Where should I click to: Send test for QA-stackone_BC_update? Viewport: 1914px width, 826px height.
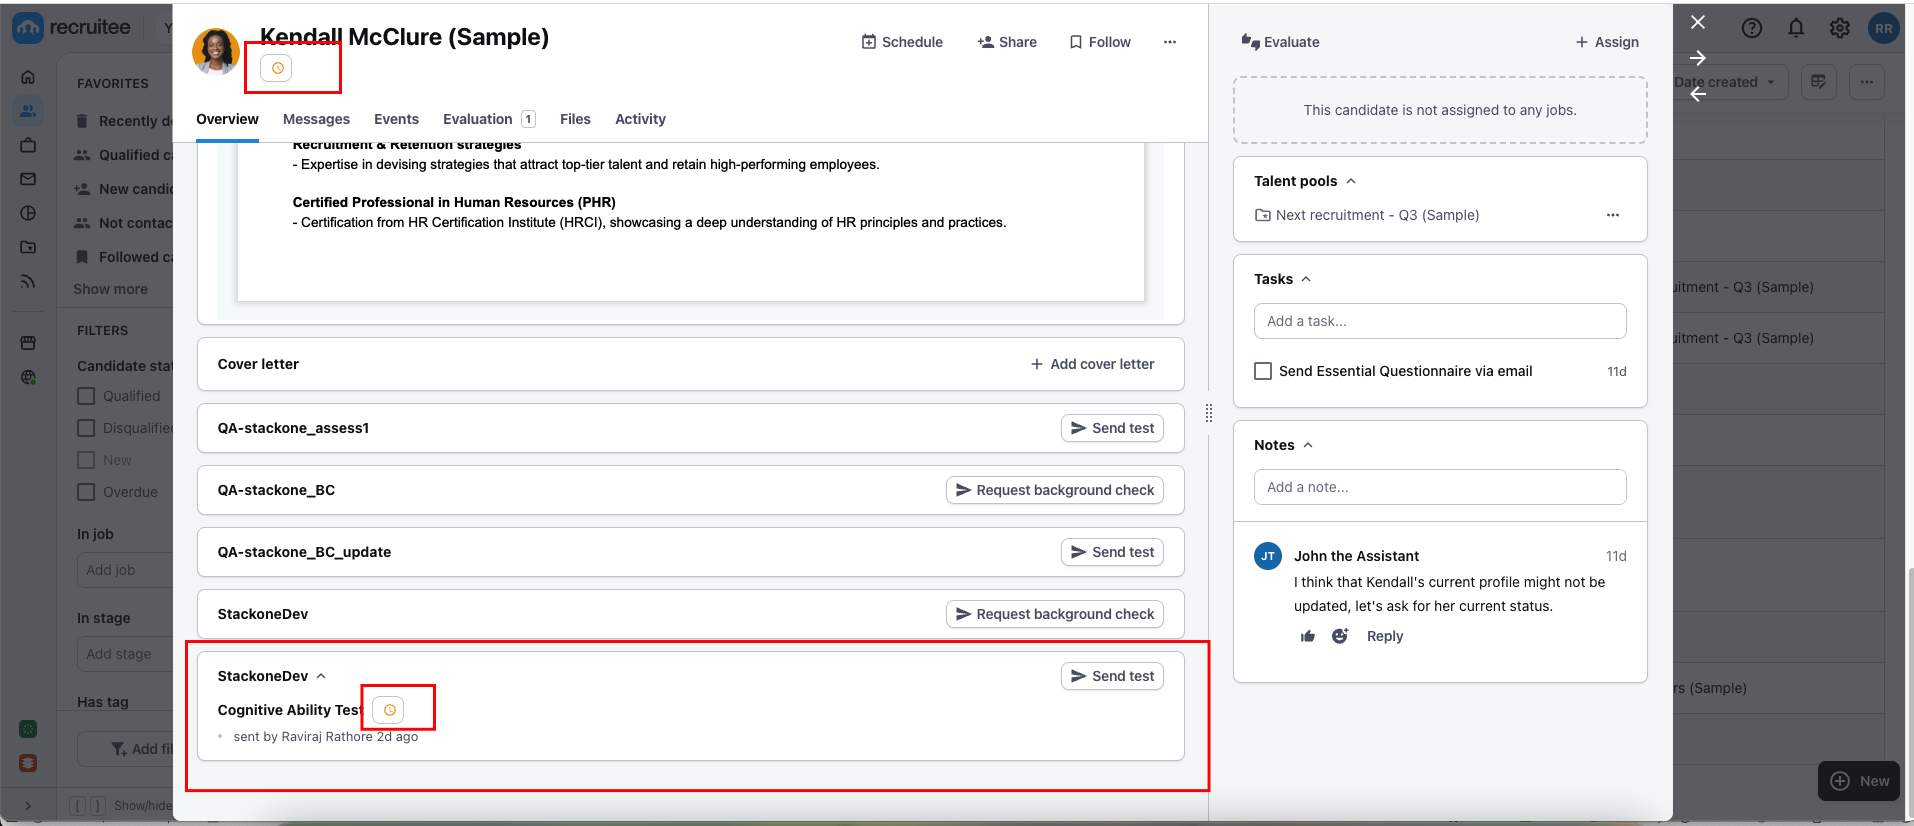(x=1112, y=552)
